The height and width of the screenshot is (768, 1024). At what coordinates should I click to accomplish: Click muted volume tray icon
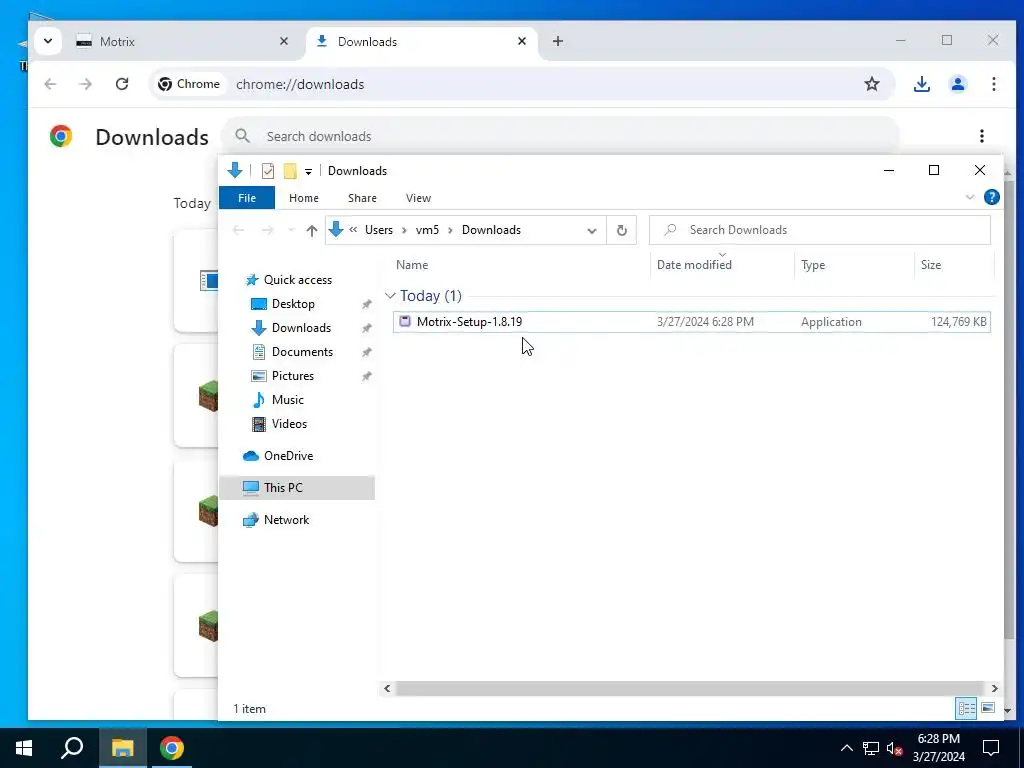894,748
